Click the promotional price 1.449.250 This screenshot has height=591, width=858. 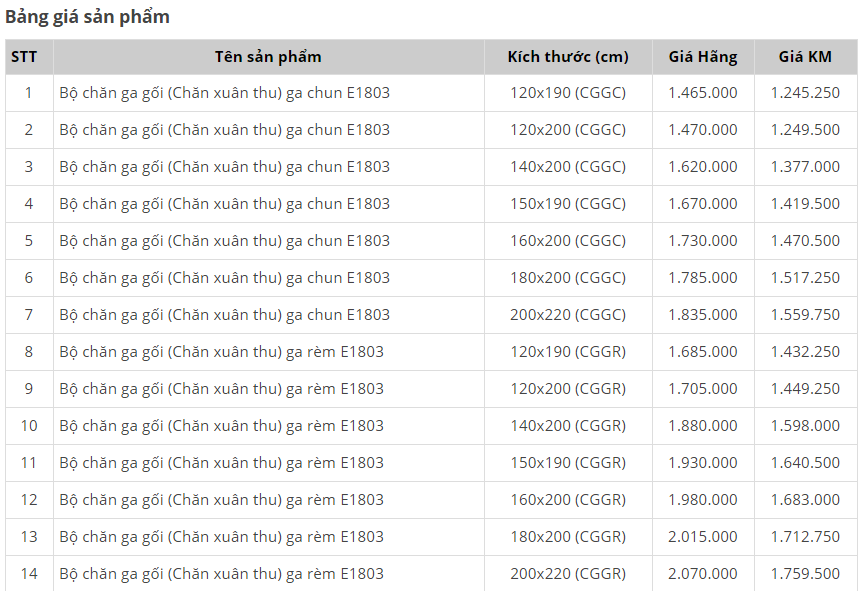pos(805,389)
